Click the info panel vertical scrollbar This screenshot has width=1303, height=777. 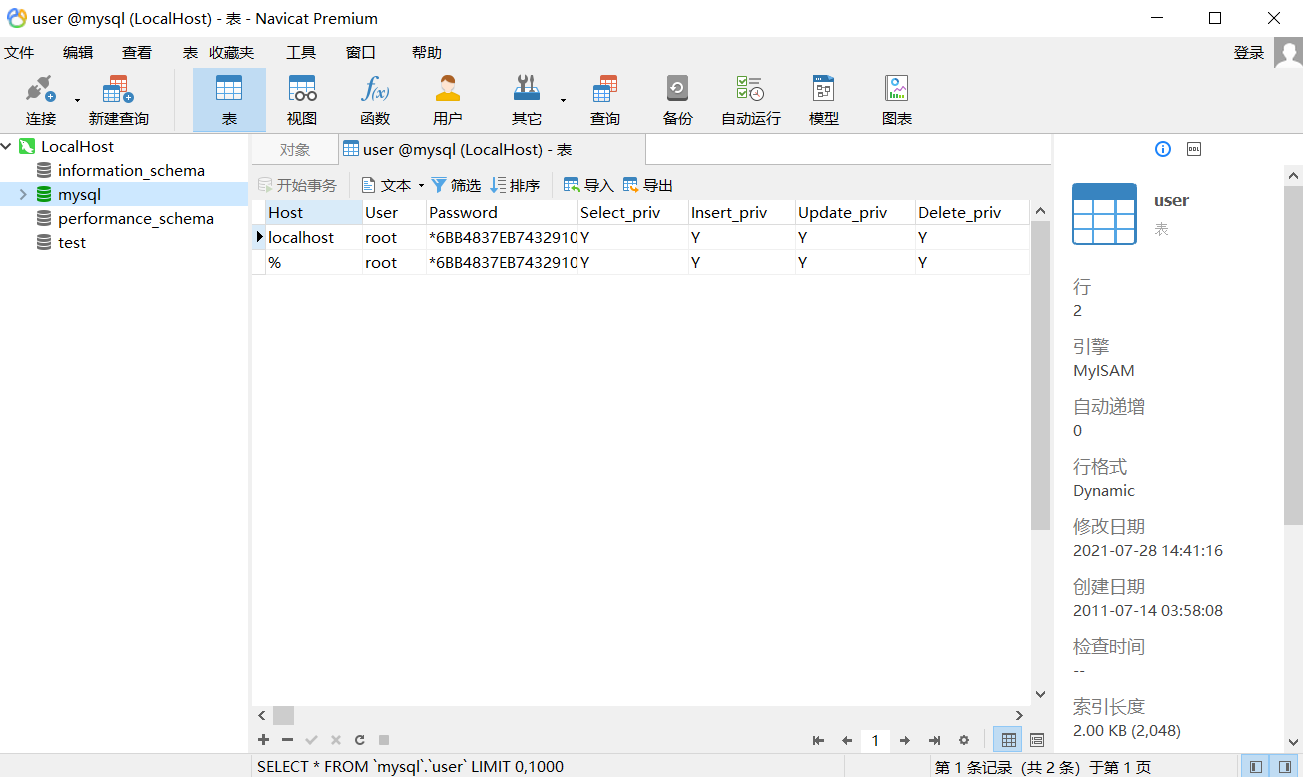coord(1293,355)
